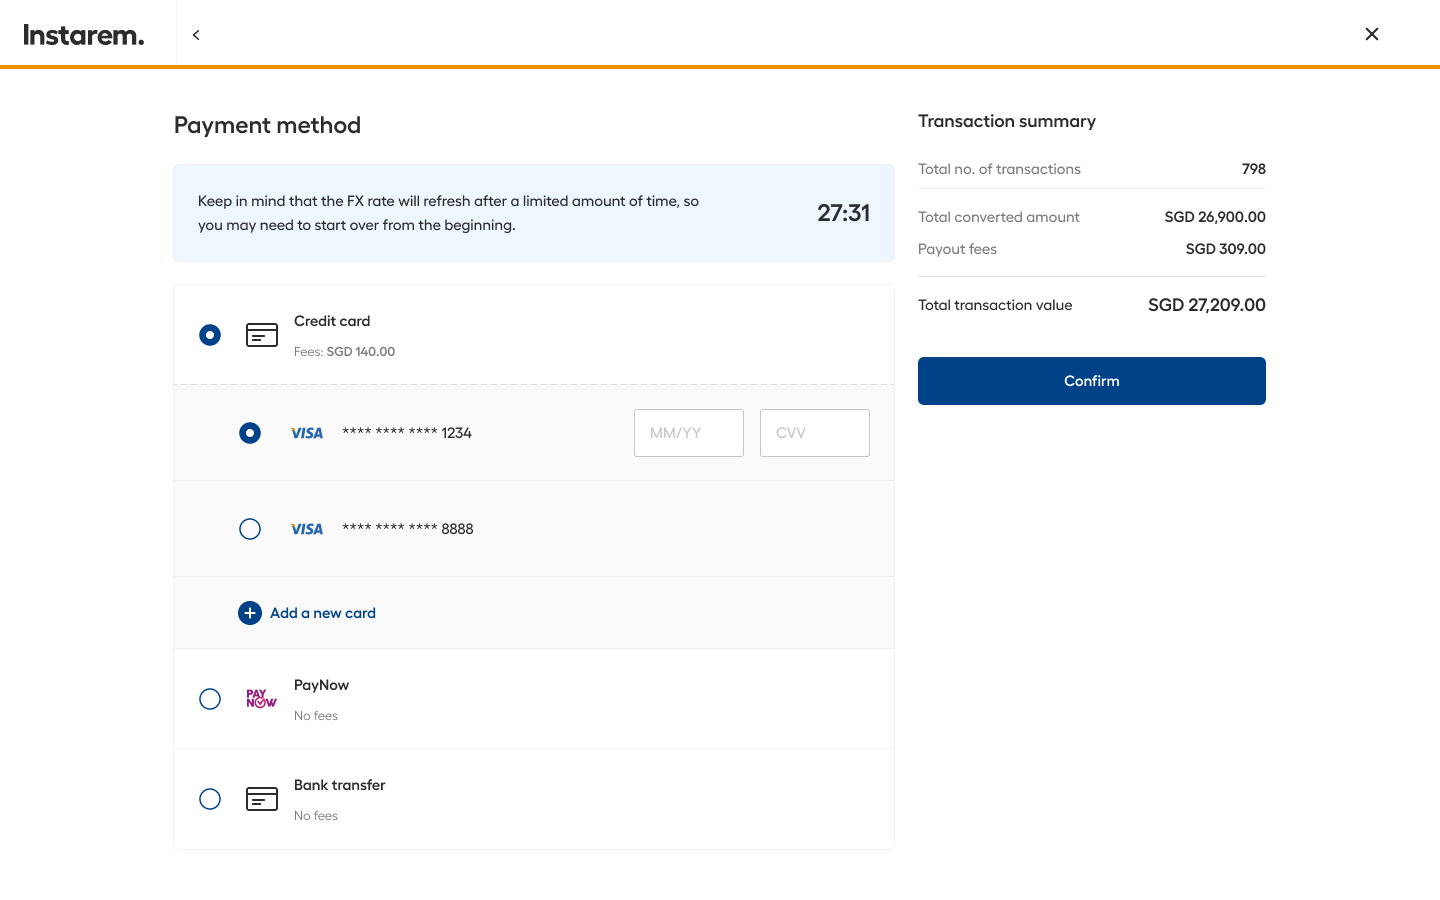Go back using the left chevron

196,35
